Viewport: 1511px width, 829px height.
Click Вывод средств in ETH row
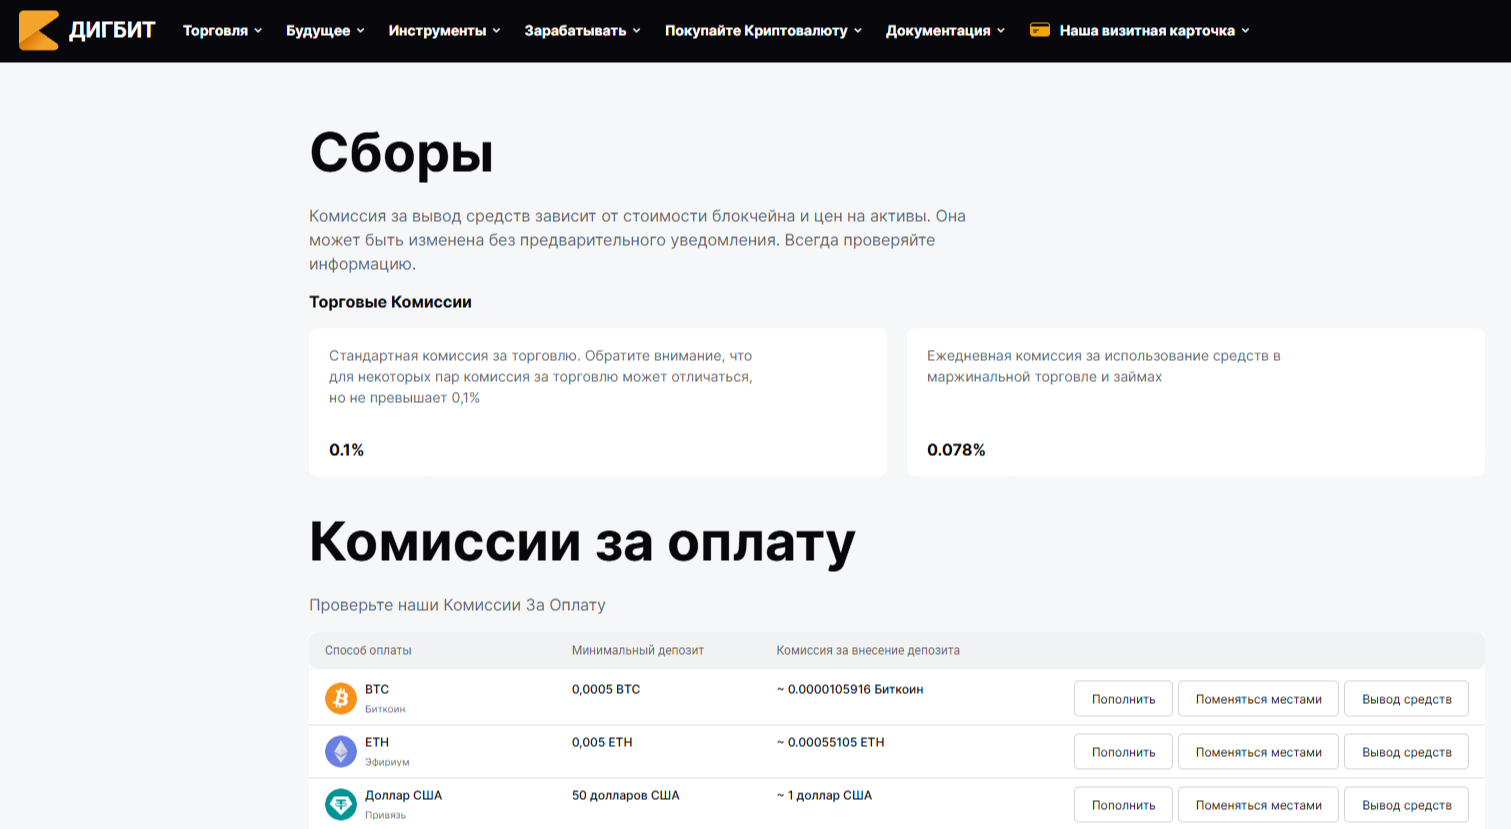tap(1406, 752)
